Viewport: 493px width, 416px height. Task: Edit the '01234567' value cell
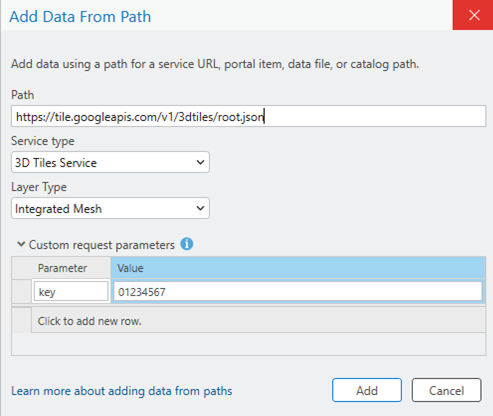[298, 292]
